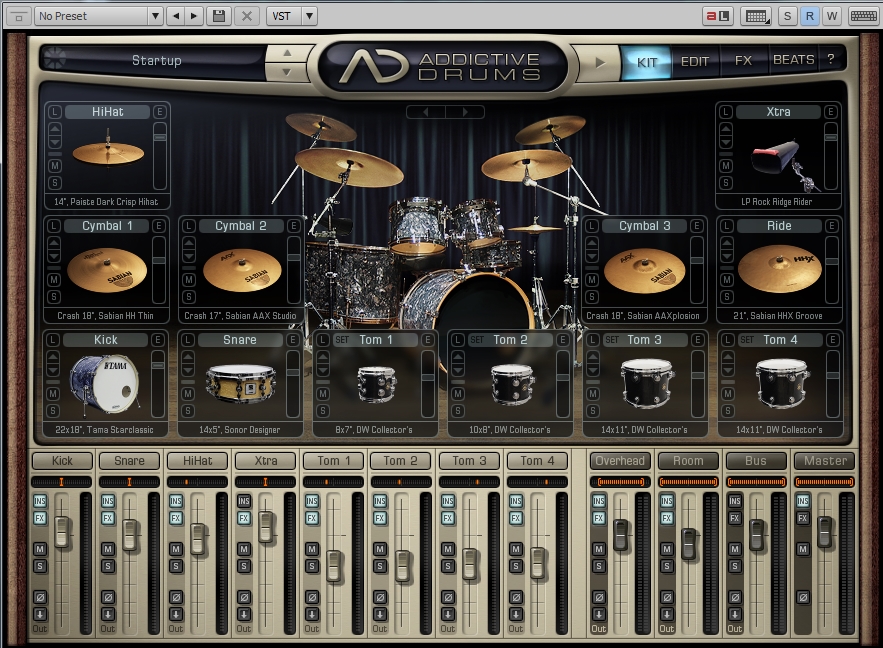
Task: Click the HiHat load (L) icon
Action: pyautogui.click(x=55, y=112)
